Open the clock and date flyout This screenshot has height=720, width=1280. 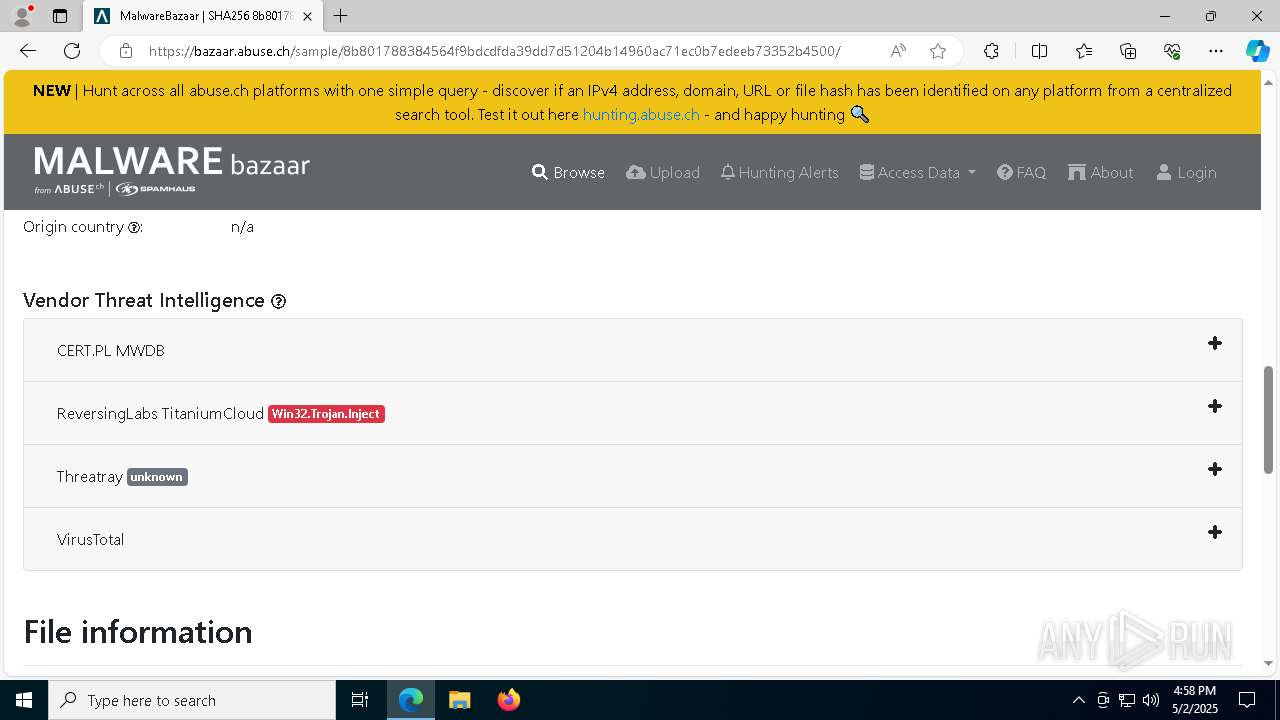pos(1194,700)
